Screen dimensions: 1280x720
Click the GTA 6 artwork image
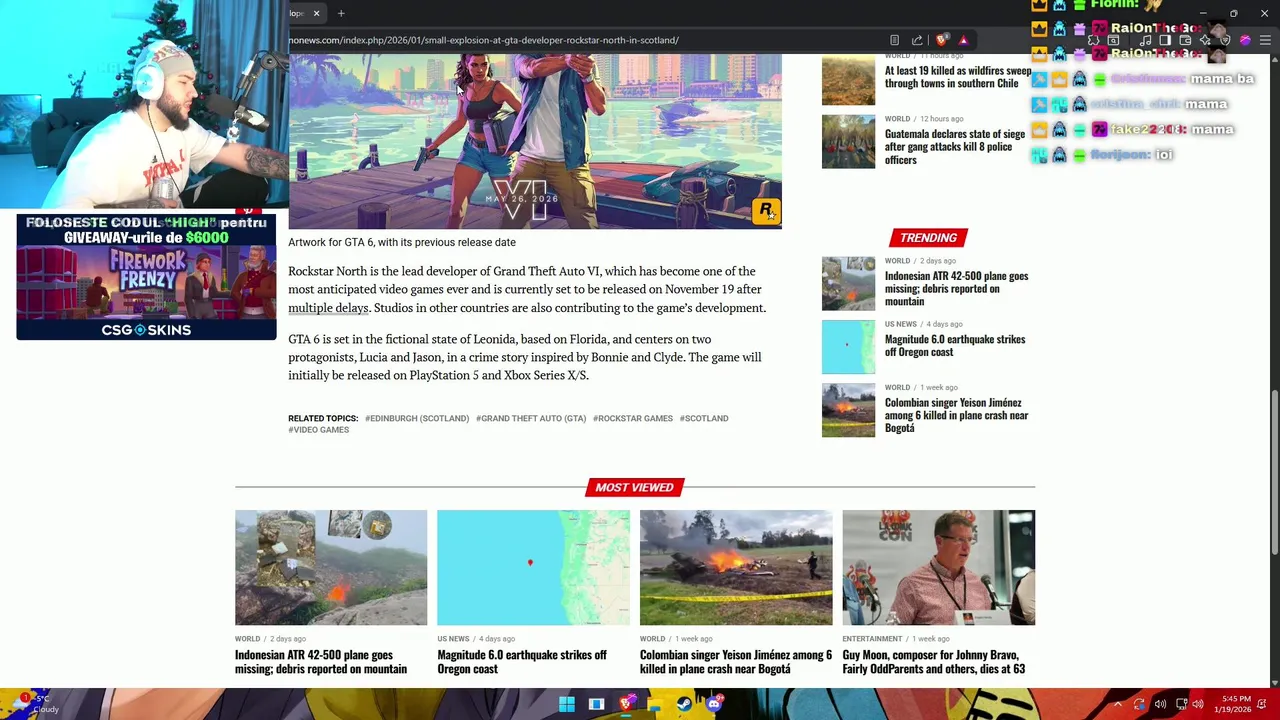point(535,141)
